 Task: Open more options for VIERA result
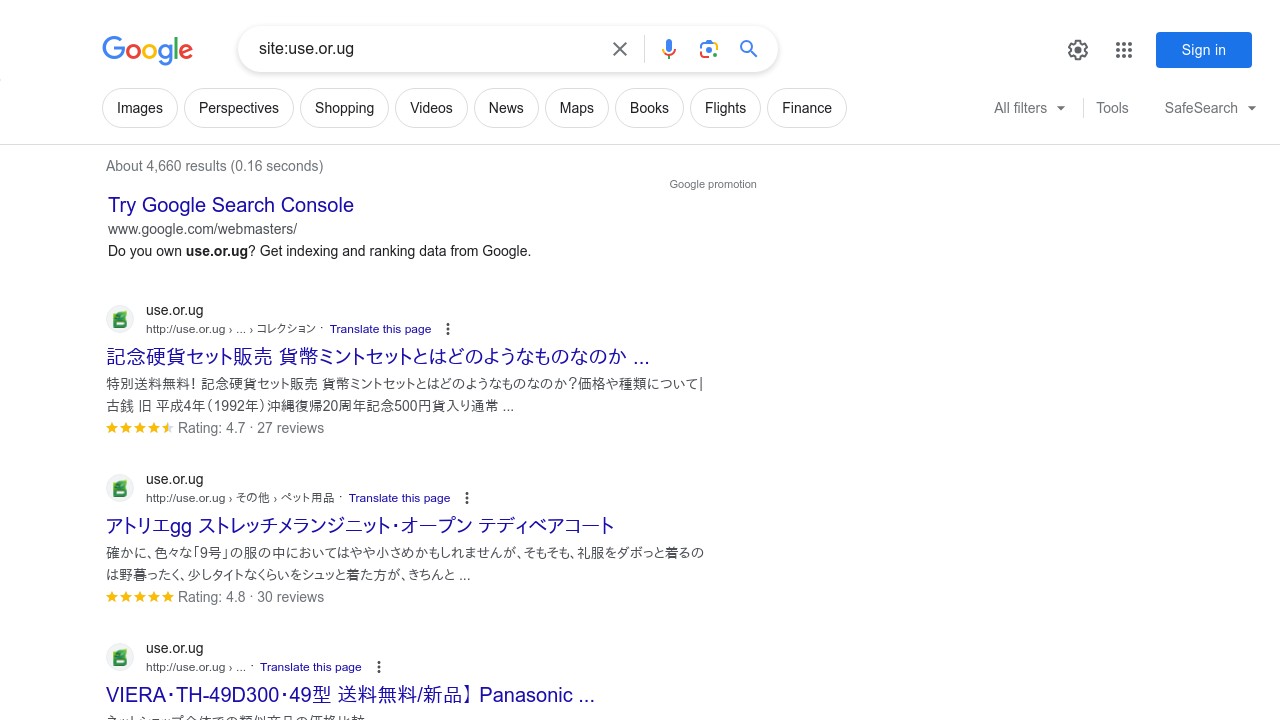(x=379, y=667)
